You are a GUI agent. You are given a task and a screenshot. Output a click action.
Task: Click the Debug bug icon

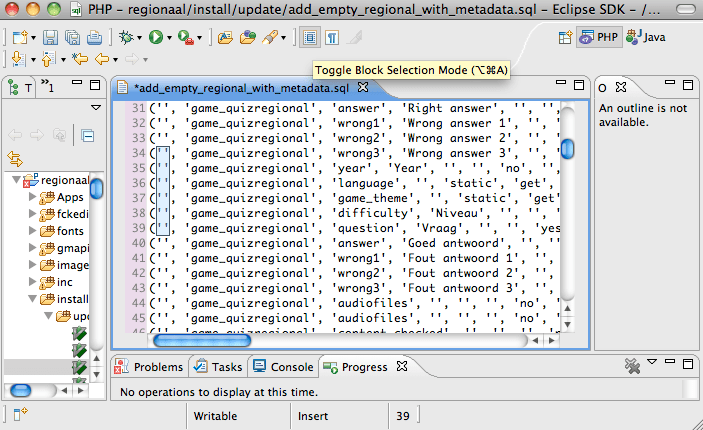[x=126, y=37]
